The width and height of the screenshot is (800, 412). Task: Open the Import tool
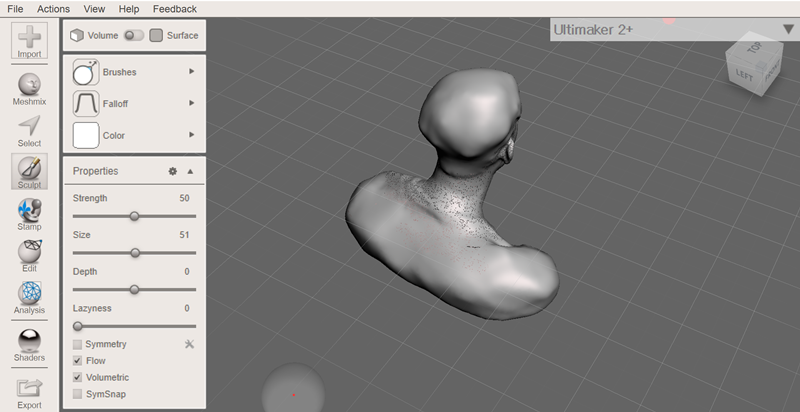pyautogui.click(x=30, y=40)
